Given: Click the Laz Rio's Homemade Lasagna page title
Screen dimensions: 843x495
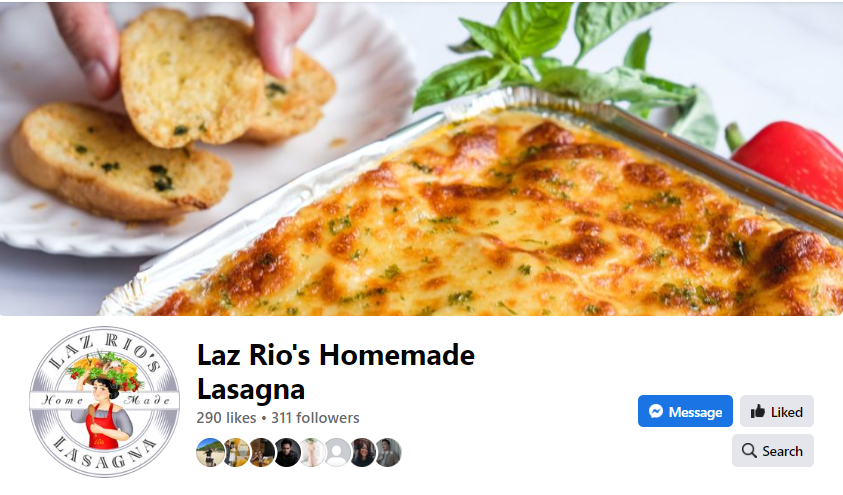Looking at the screenshot, I should pos(335,371).
